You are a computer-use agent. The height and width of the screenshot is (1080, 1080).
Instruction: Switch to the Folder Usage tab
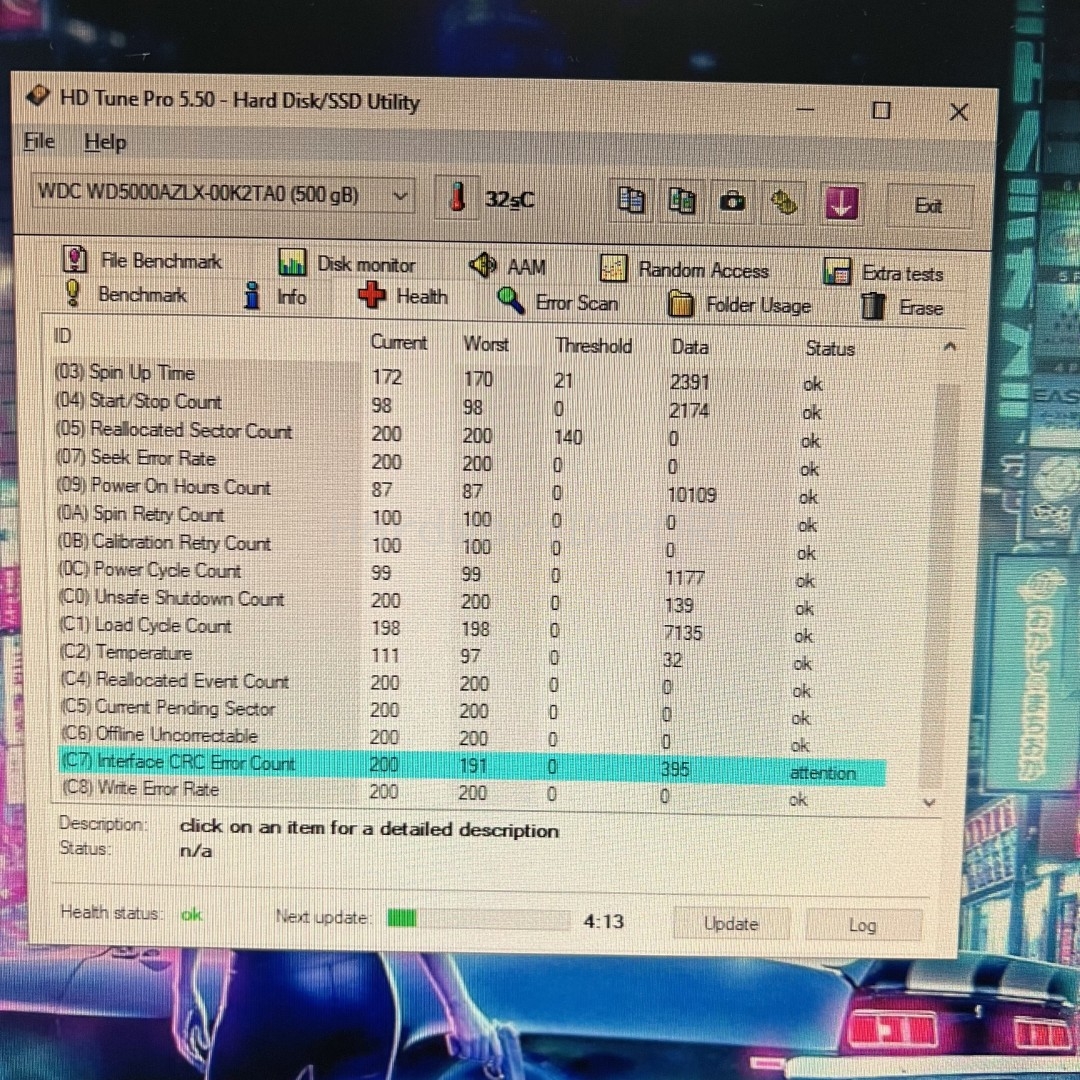coord(739,304)
